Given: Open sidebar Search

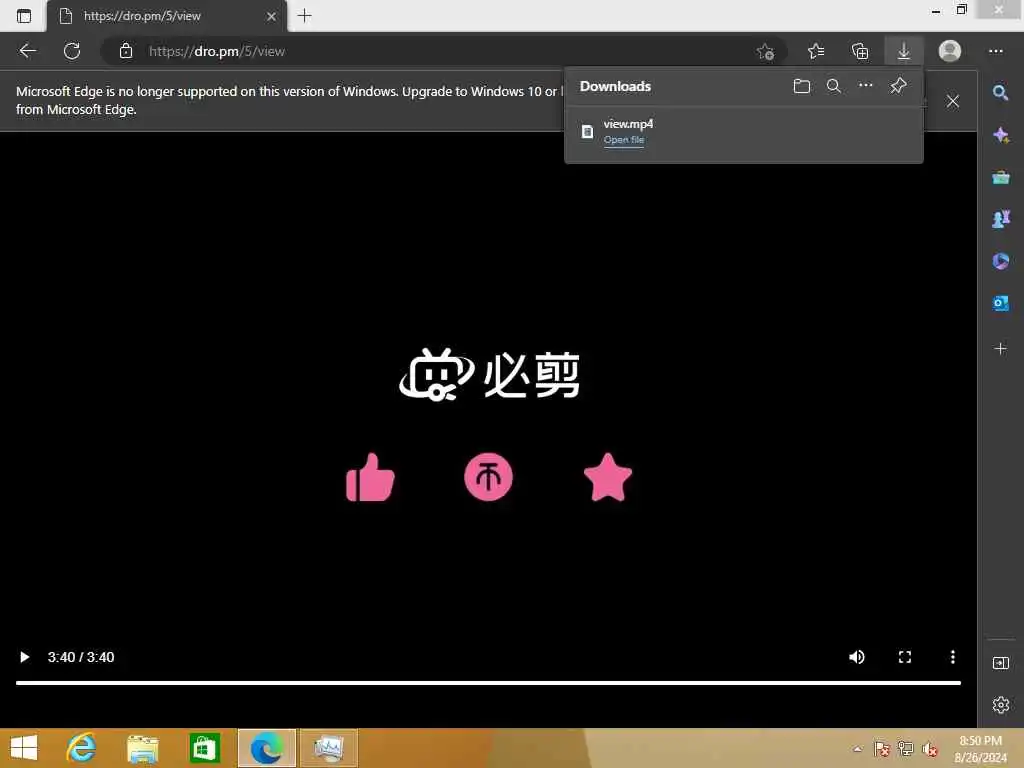Looking at the screenshot, I should click(x=1000, y=93).
